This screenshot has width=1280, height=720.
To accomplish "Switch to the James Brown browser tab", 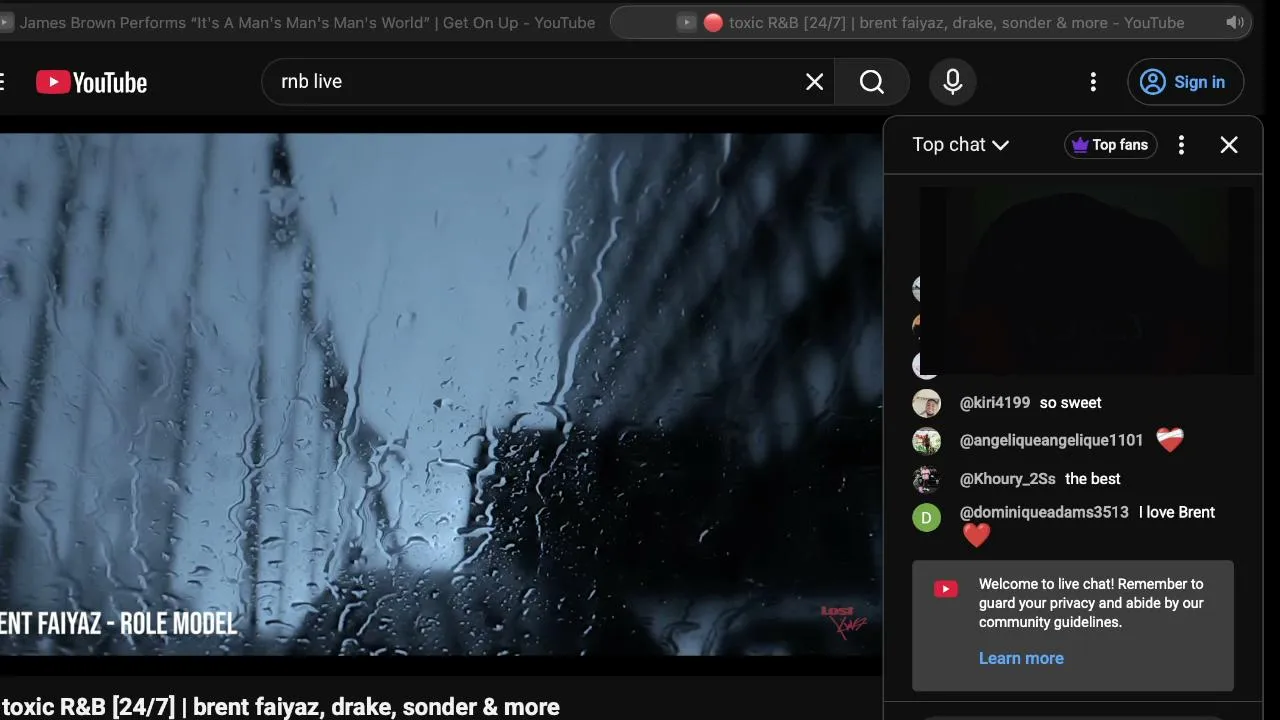I will pyautogui.click(x=298, y=22).
